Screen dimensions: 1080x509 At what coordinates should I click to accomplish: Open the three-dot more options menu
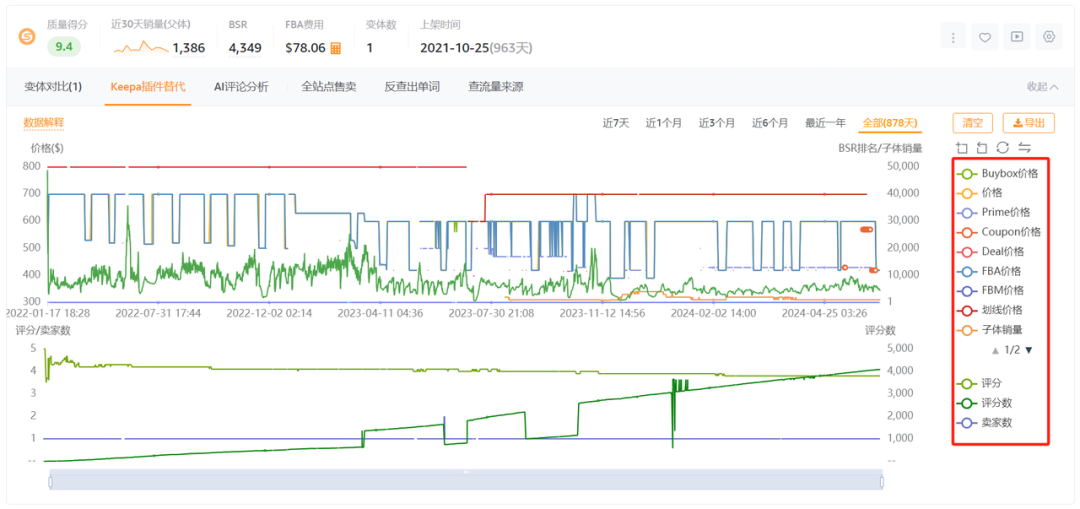[x=953, y=37]
